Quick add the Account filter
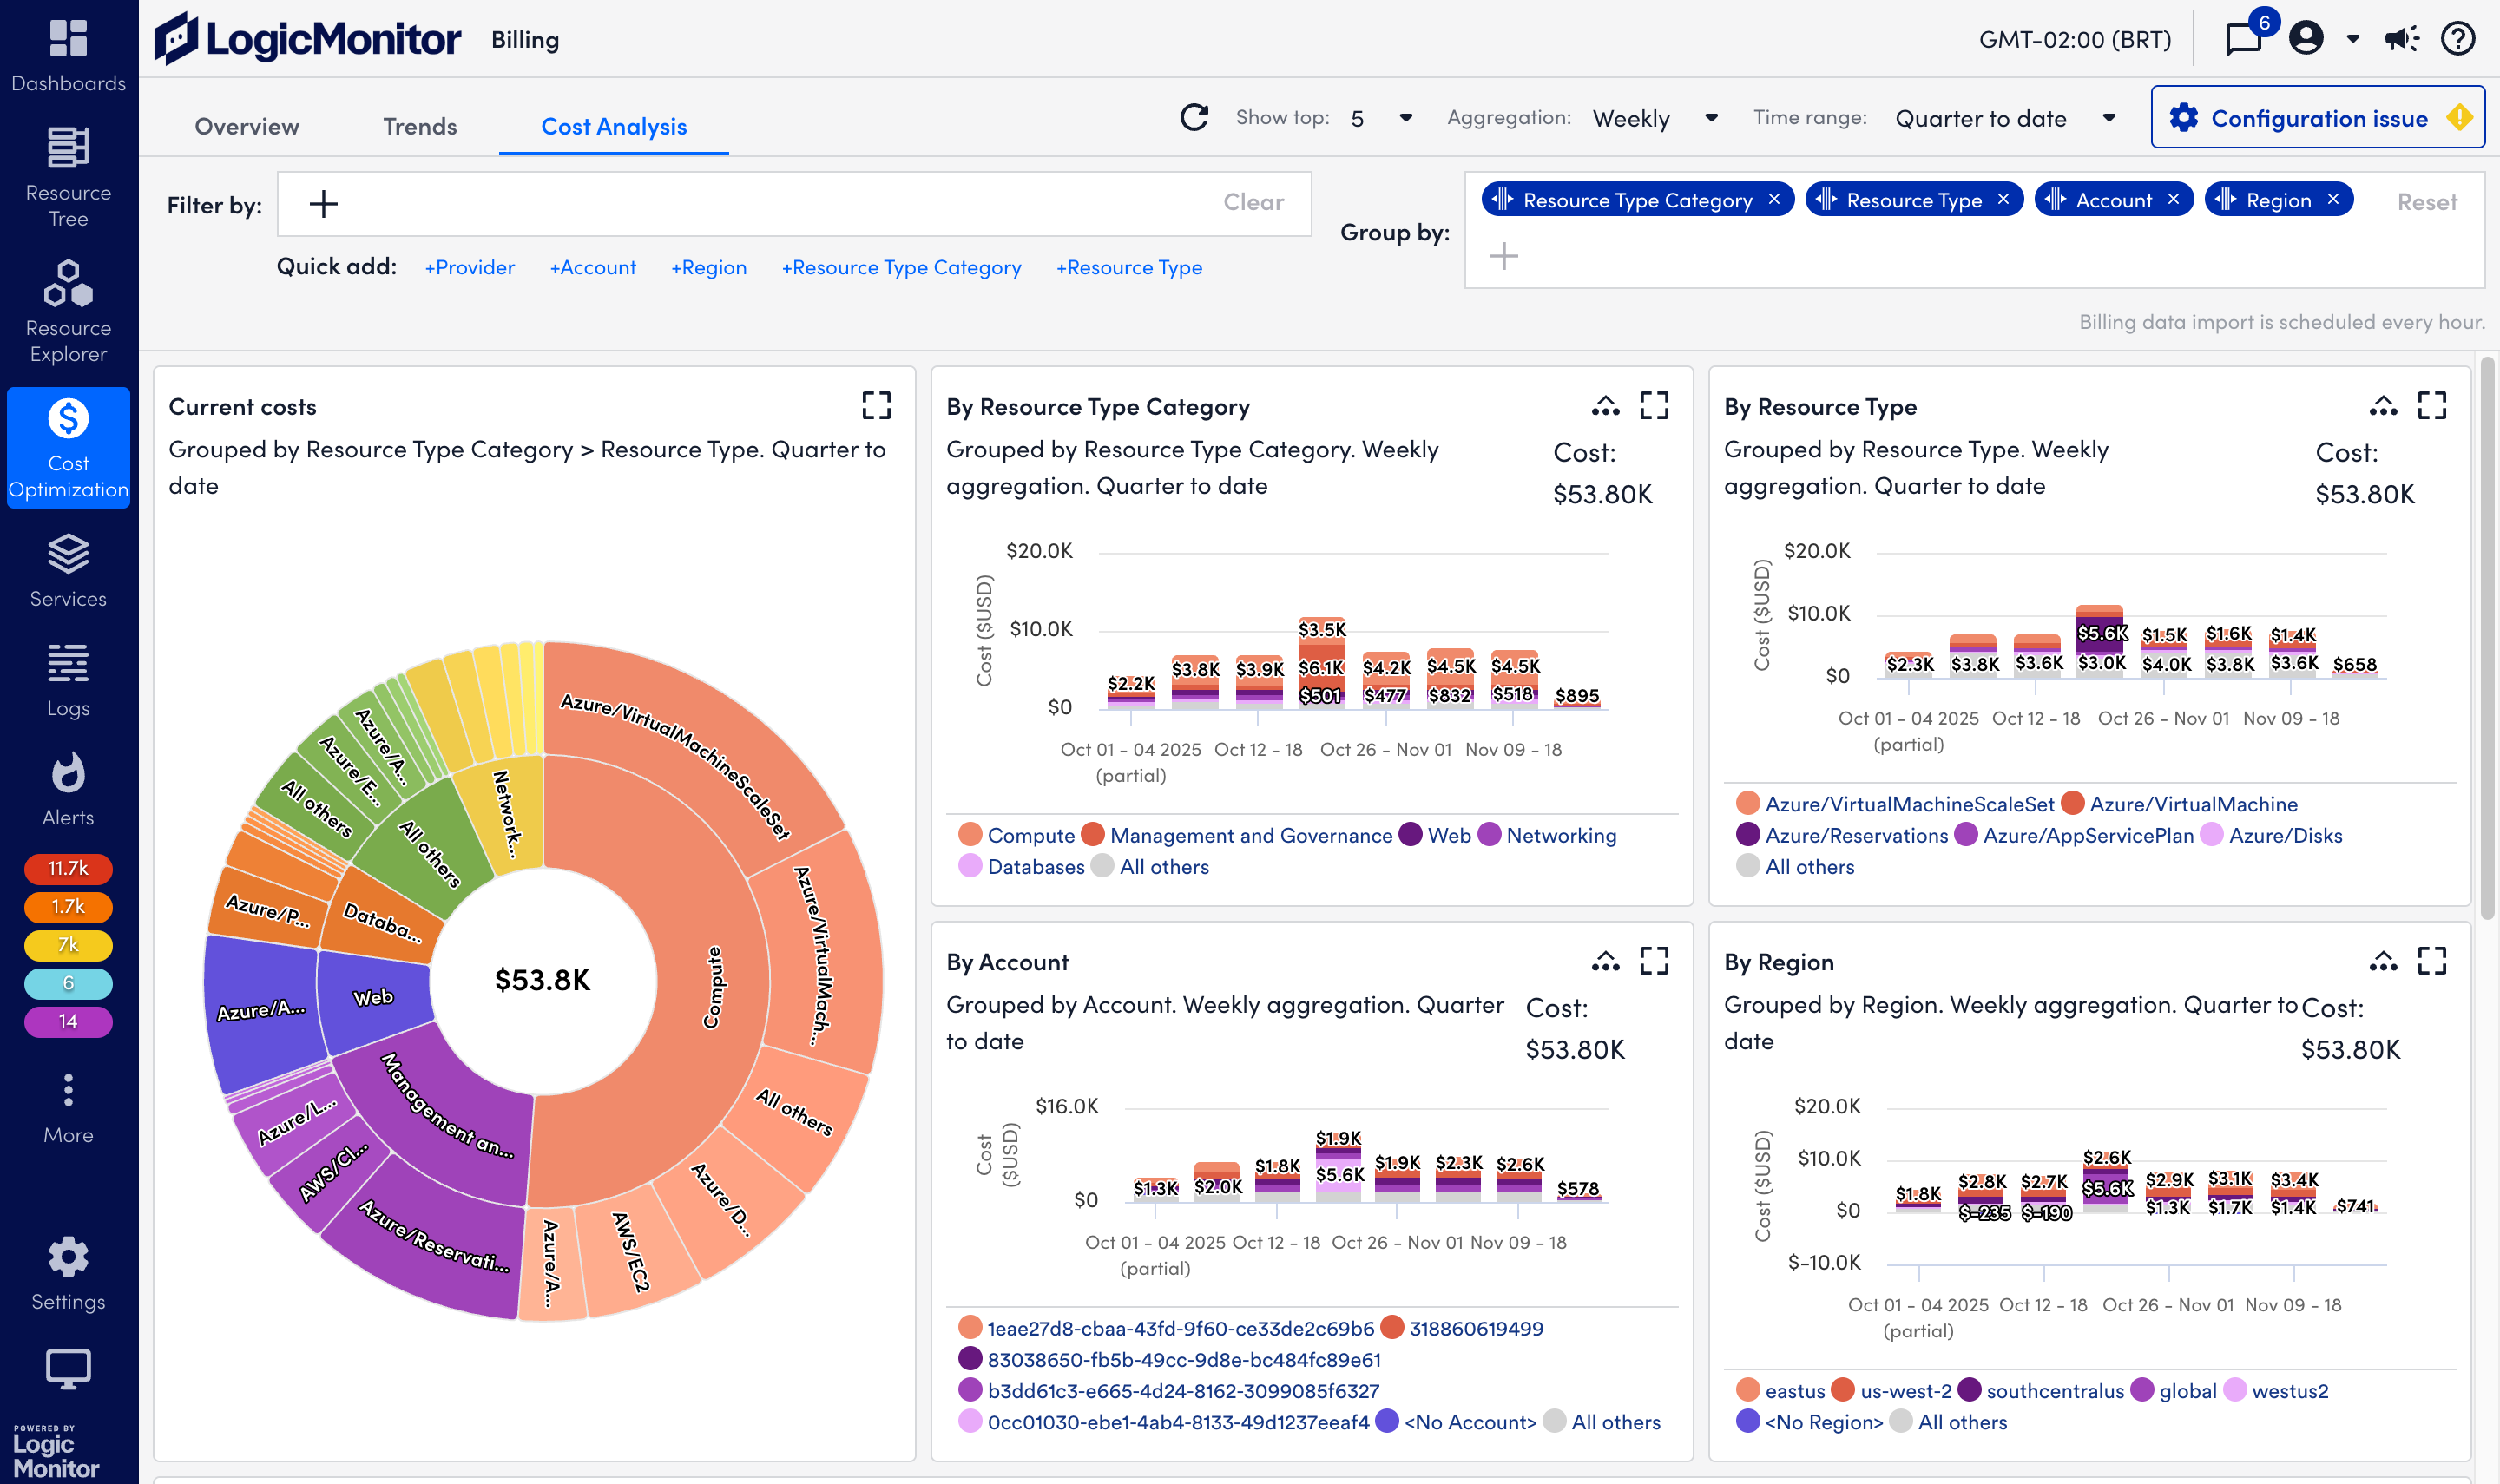Screen dimensions: 2500x1484 tap(592, 267)
